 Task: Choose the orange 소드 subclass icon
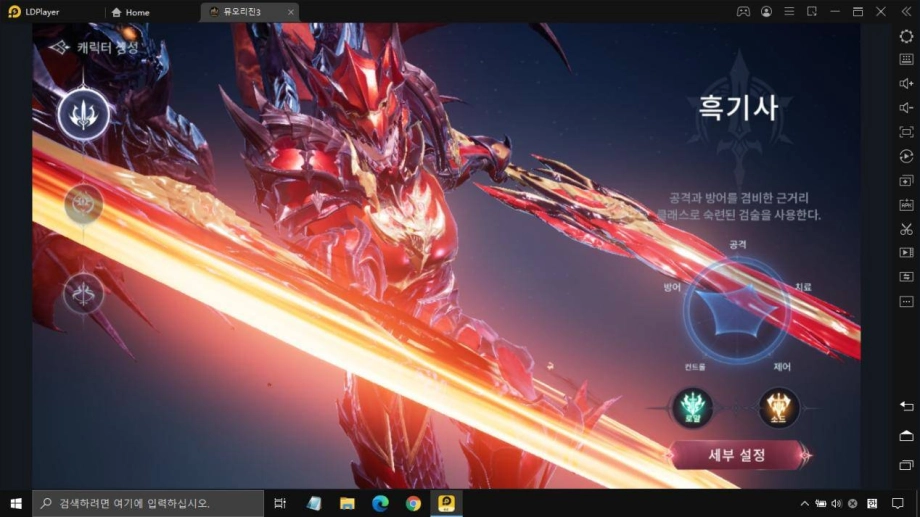click(779, 407)
